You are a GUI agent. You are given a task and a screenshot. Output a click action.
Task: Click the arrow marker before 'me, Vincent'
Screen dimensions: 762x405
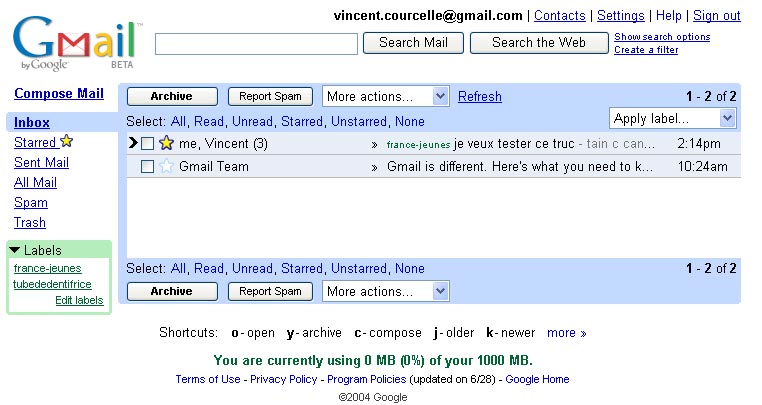click(x=132, y=144)
